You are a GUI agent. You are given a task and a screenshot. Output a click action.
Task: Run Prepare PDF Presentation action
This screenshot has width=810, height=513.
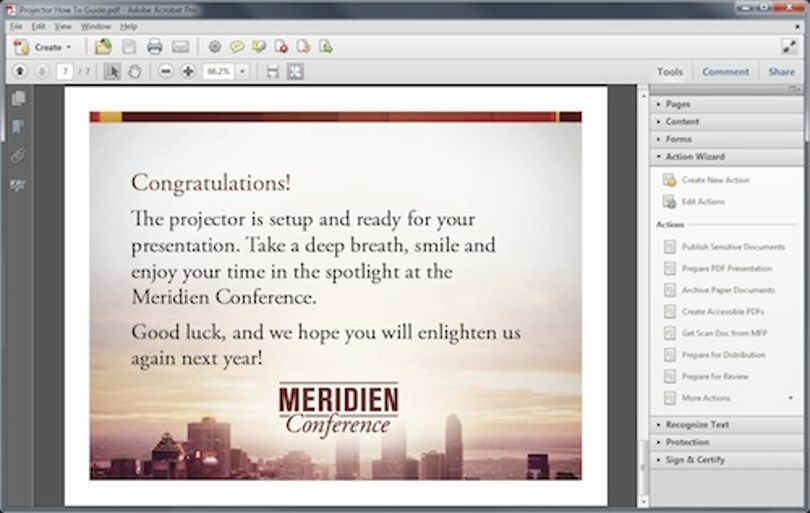coord(726,269)
